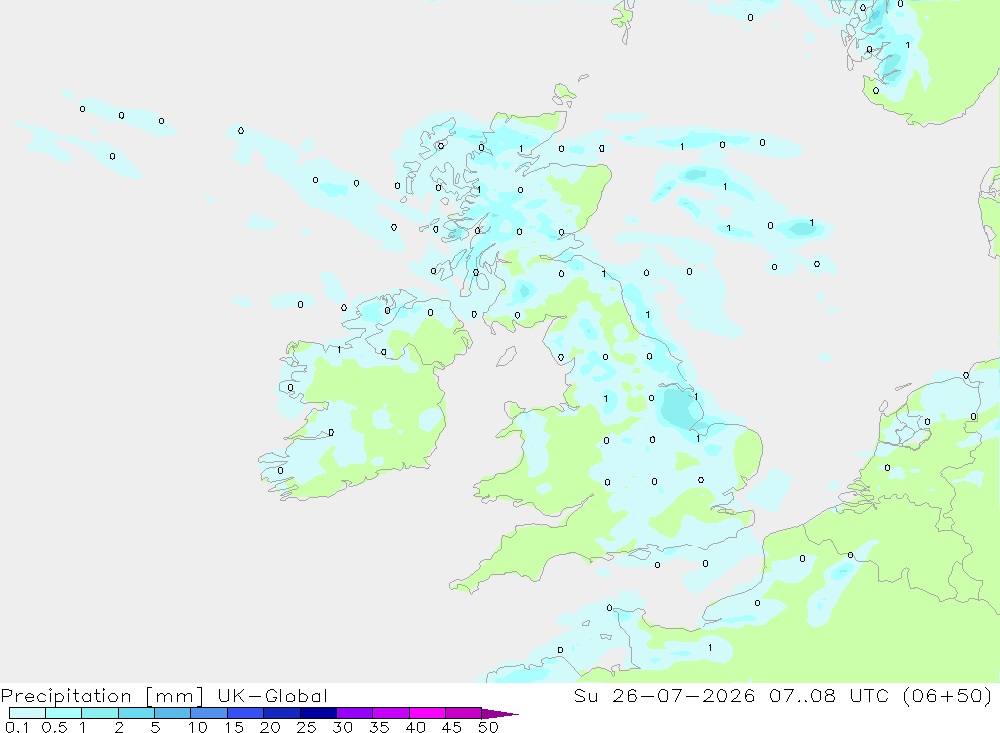This screenshot has width=1000, height=733.
Task: Select the 45–50 mm legend swatch
Action: 464,713
